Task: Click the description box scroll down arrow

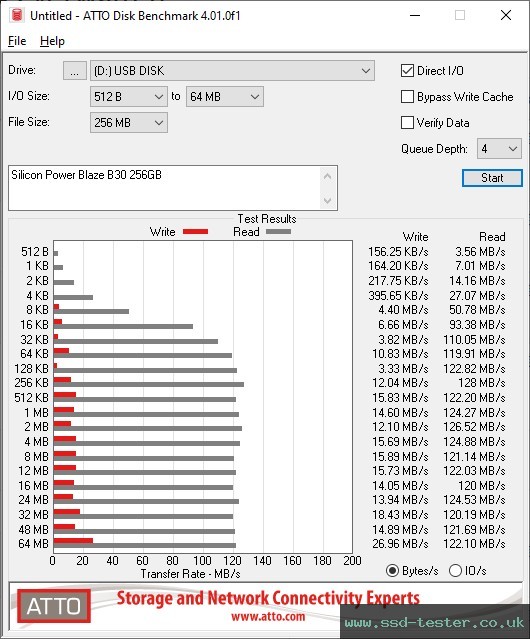Action: coord(328,201)
